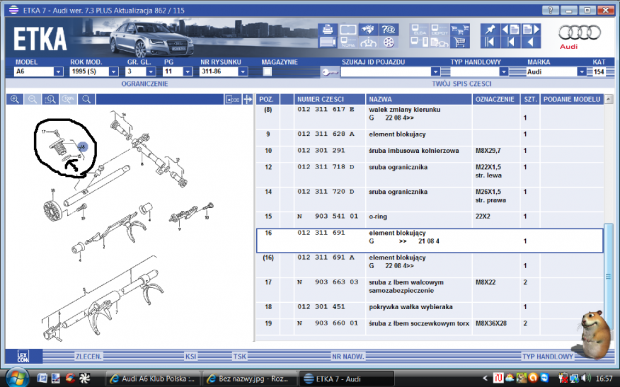Click the zoom in magnifier icon
This screenshot has width=620, height=387.
tap(15, 99)
